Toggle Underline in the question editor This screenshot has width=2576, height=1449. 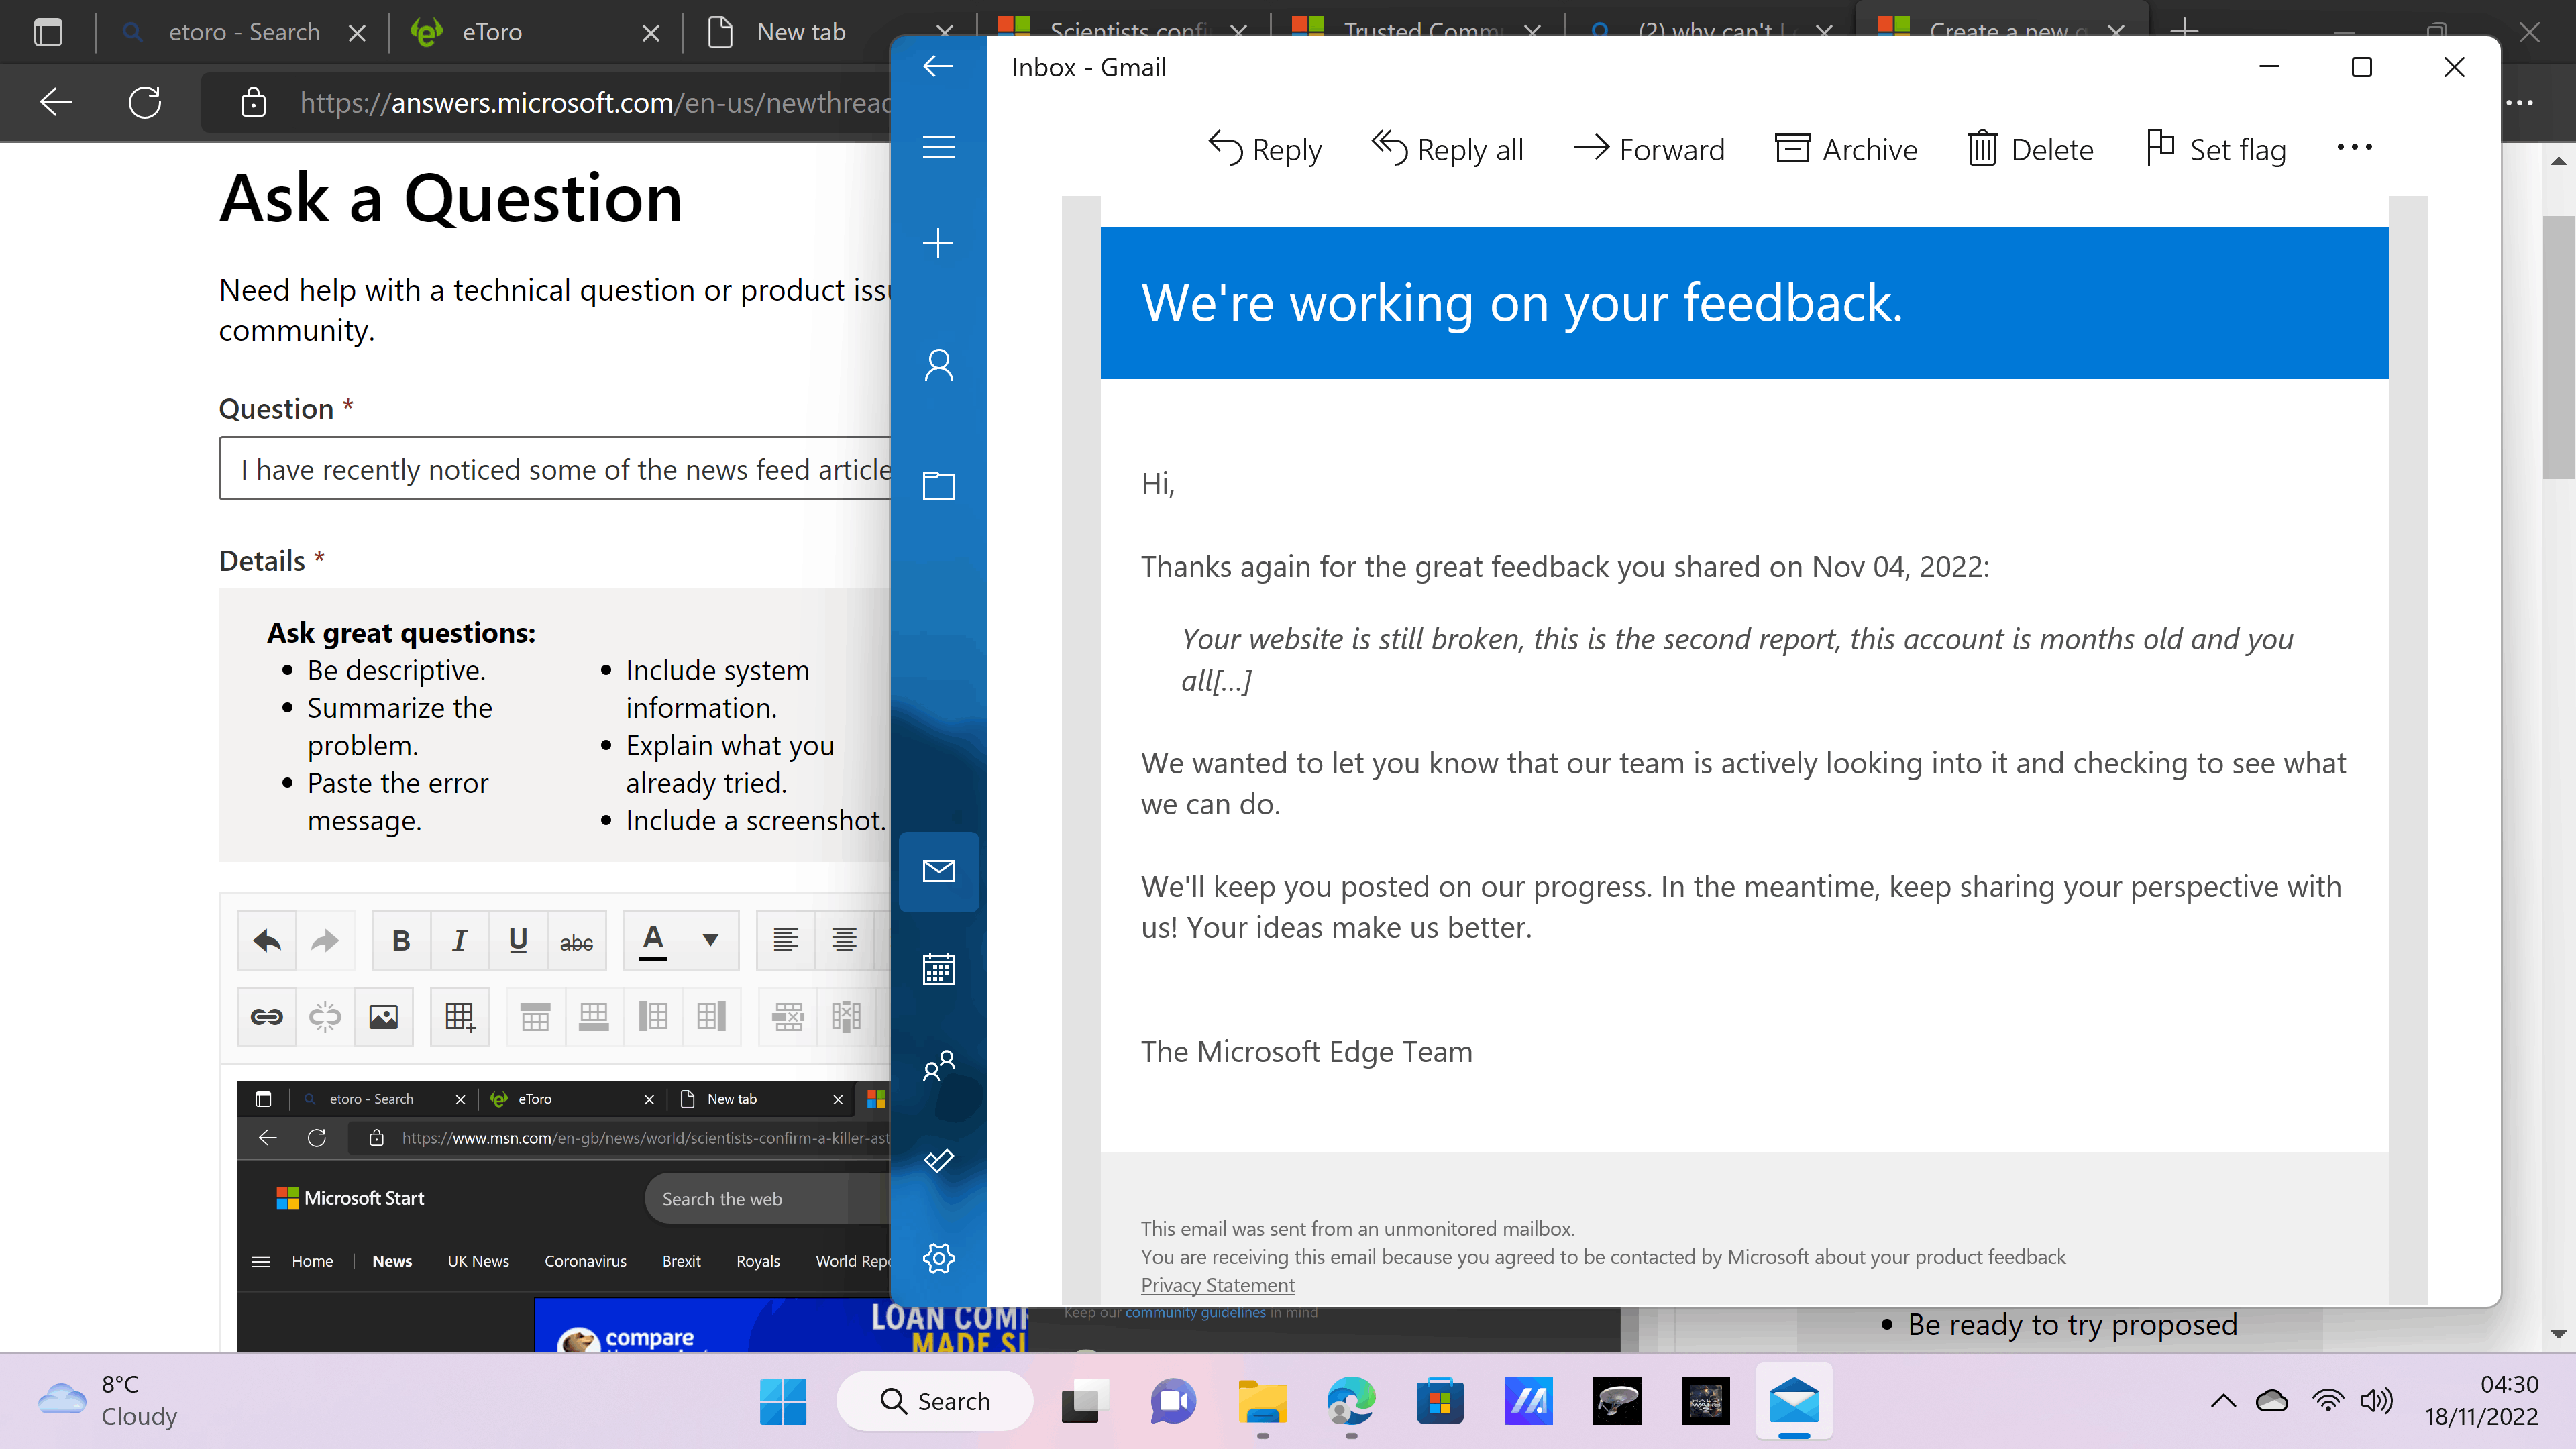518,940
